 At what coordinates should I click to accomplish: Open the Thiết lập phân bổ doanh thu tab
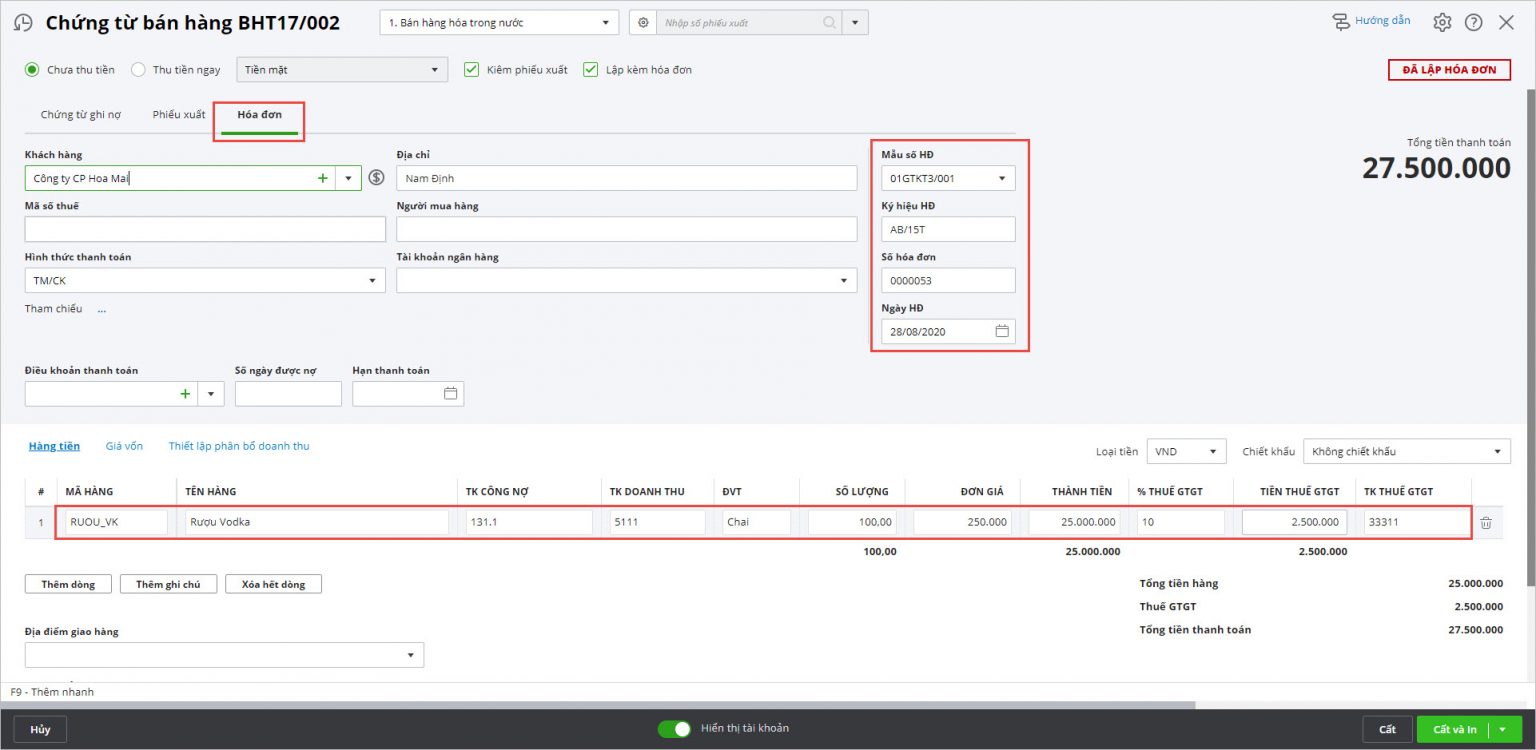pyautogui.click(x=239, y=446)
